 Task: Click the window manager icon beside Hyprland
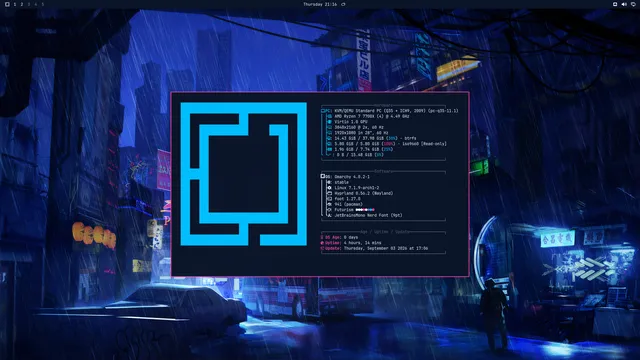(x=329, y=193)
